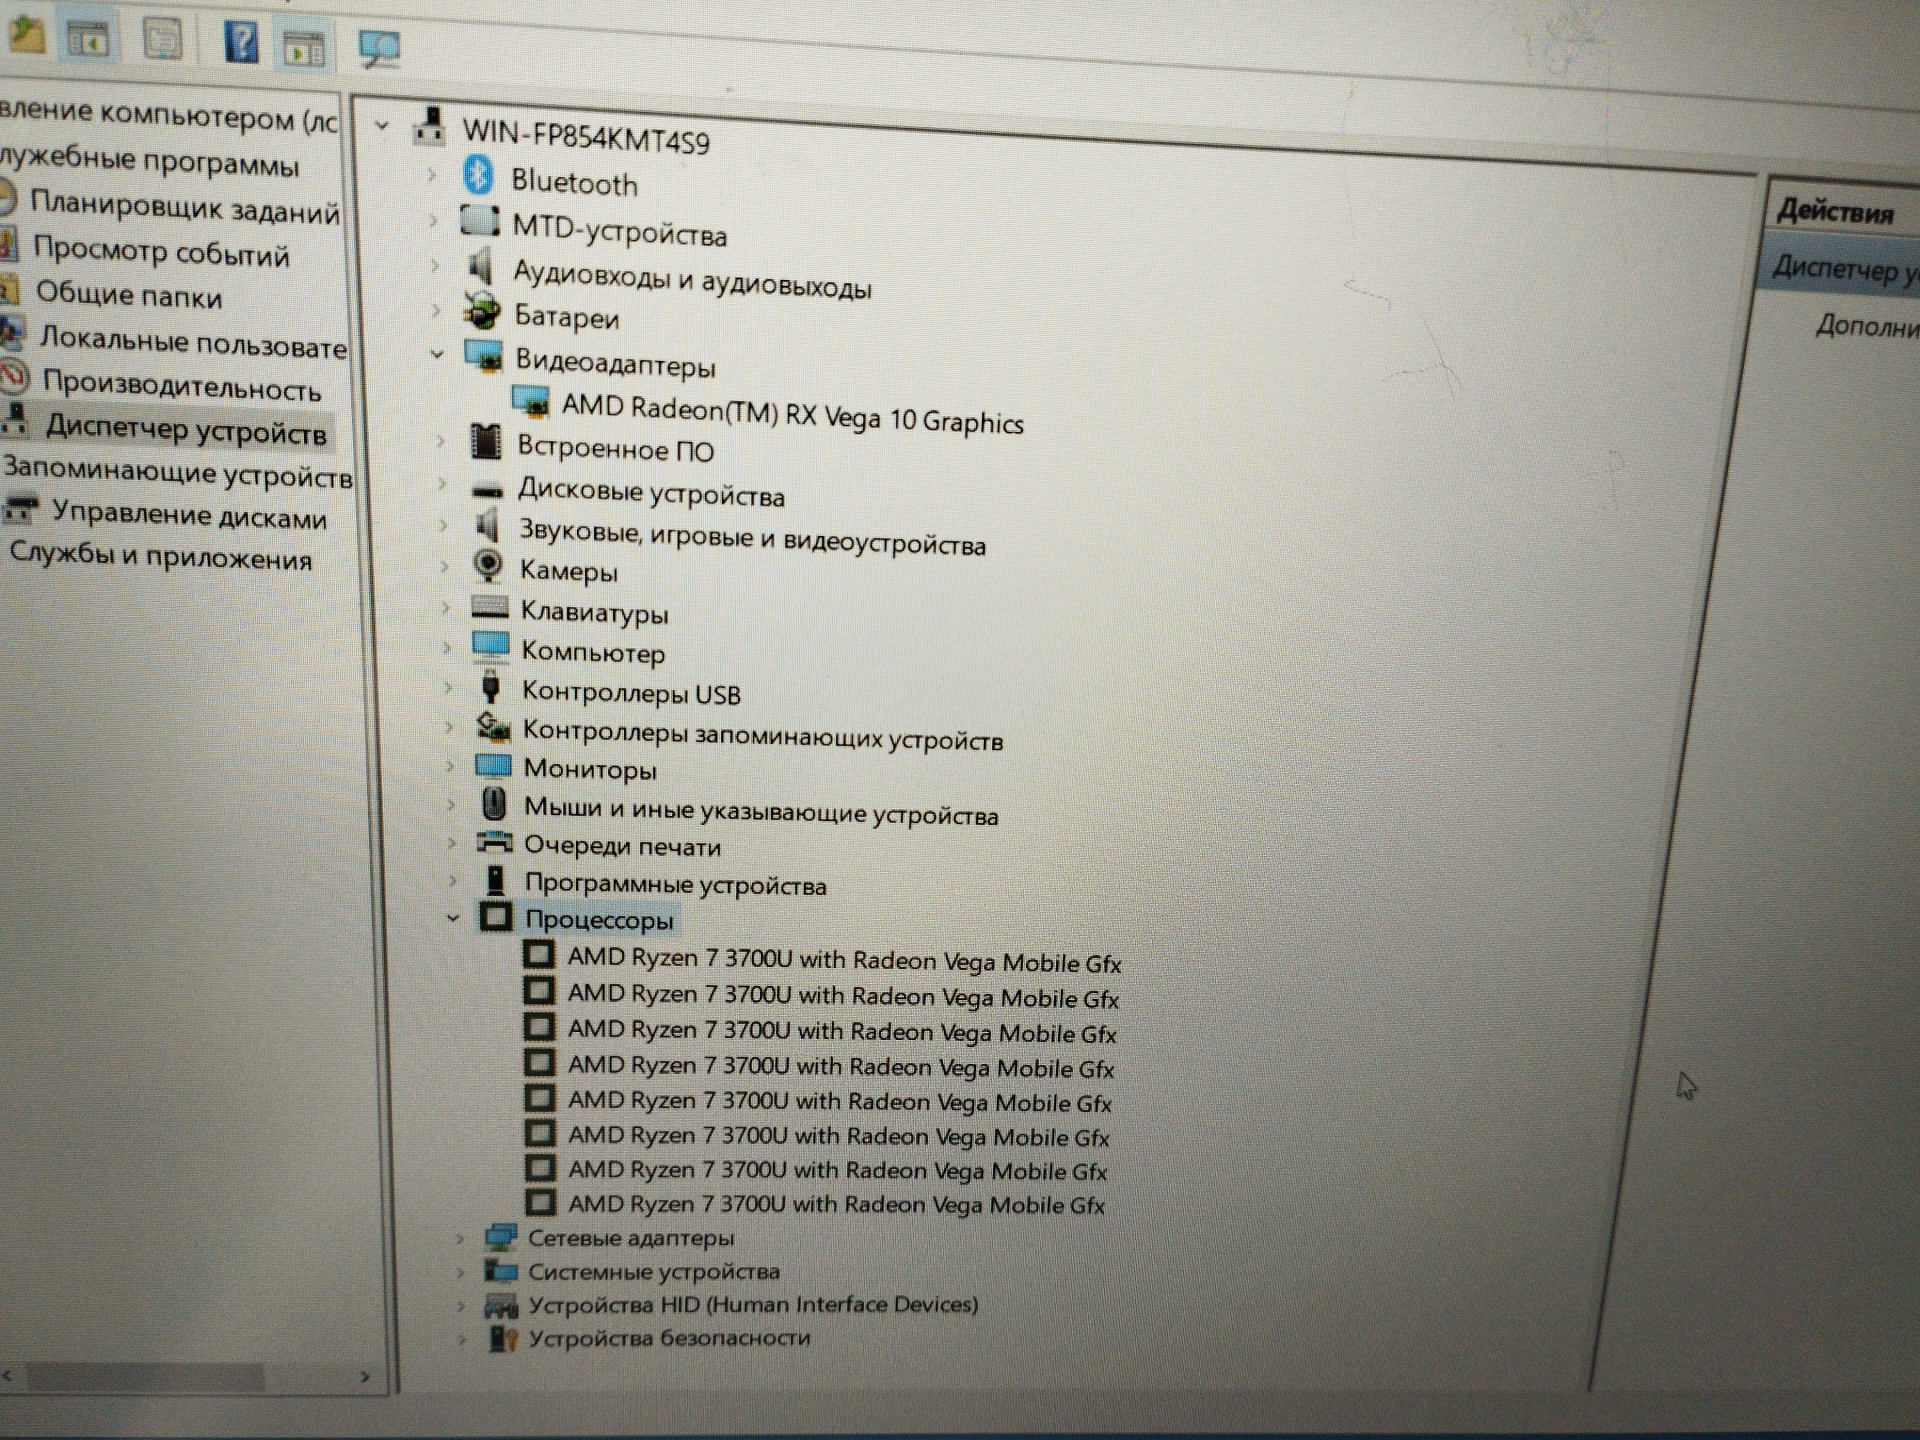Screen dimensions: 1920x1440
Task: Collapse the WIN-FP854KMT4S9 root node
Action: click(x=381, y=125)
